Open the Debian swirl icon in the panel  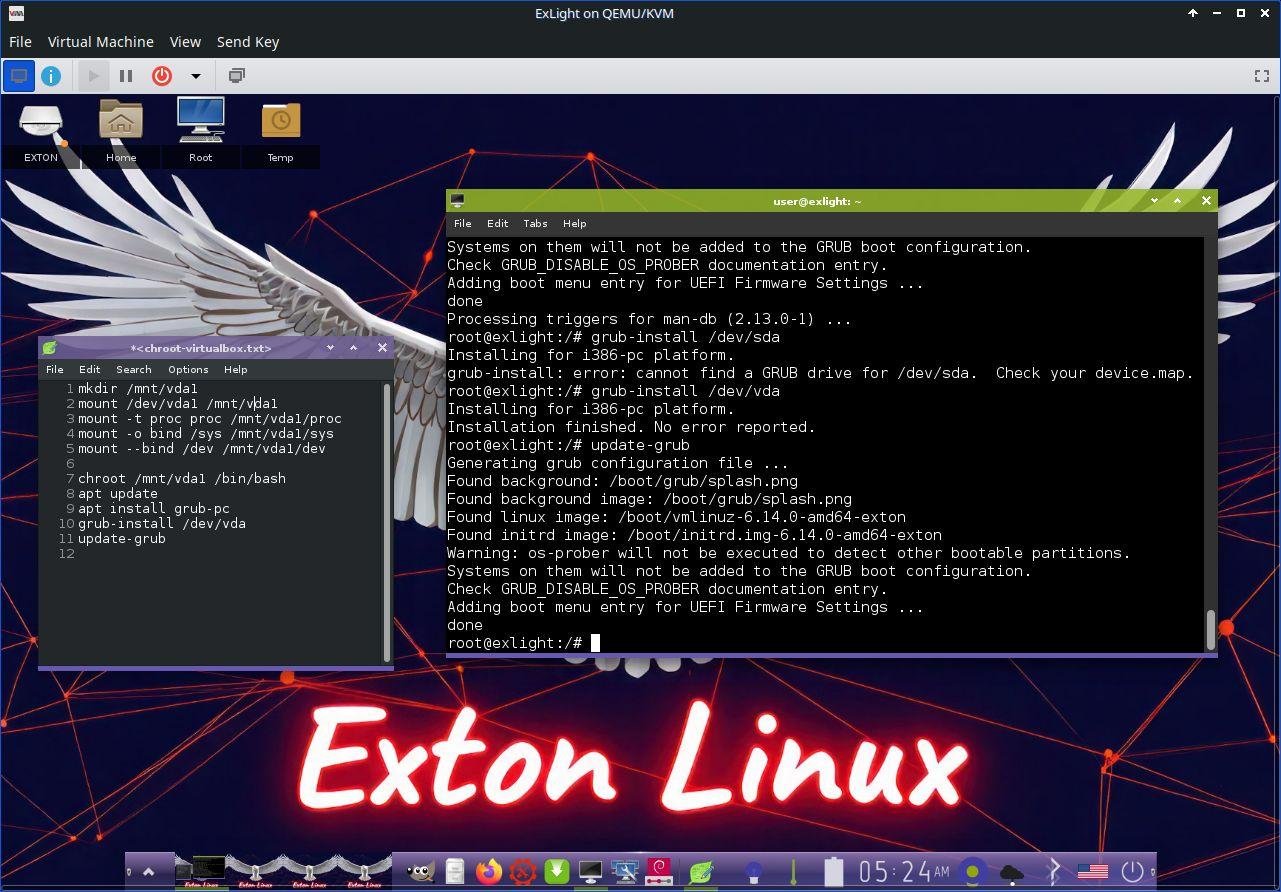tap(659, 872)
